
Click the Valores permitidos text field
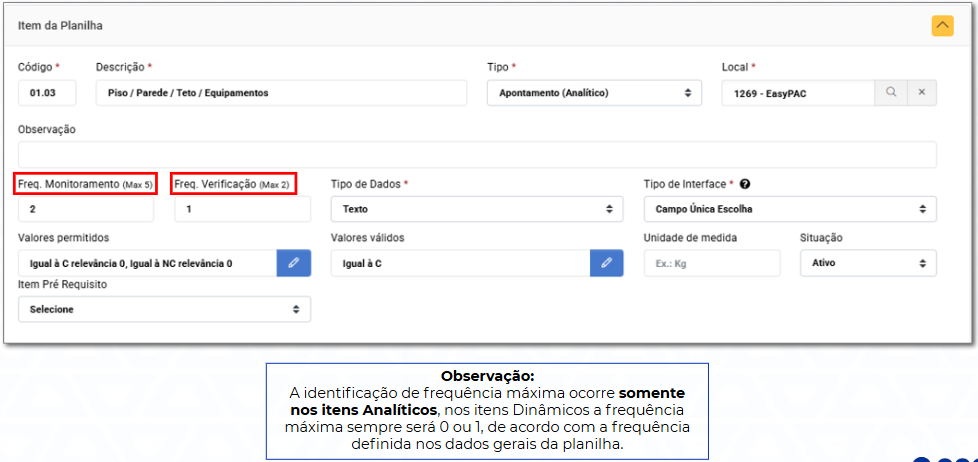pyautogui.click(x=147, y=263)
